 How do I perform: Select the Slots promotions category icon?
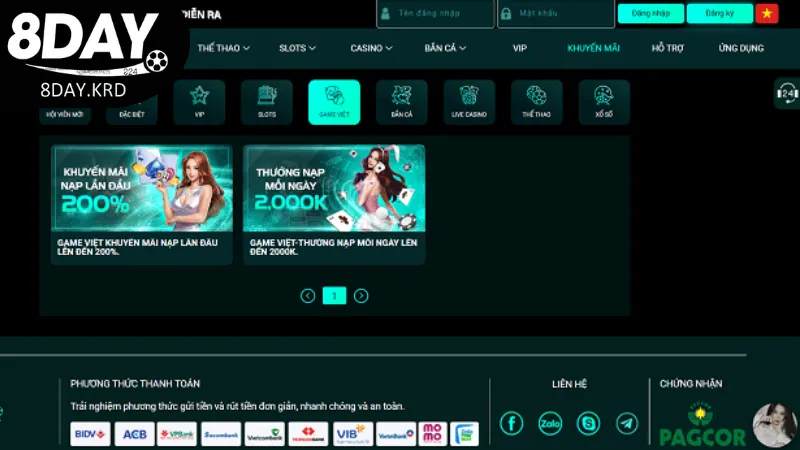[267, 102]
